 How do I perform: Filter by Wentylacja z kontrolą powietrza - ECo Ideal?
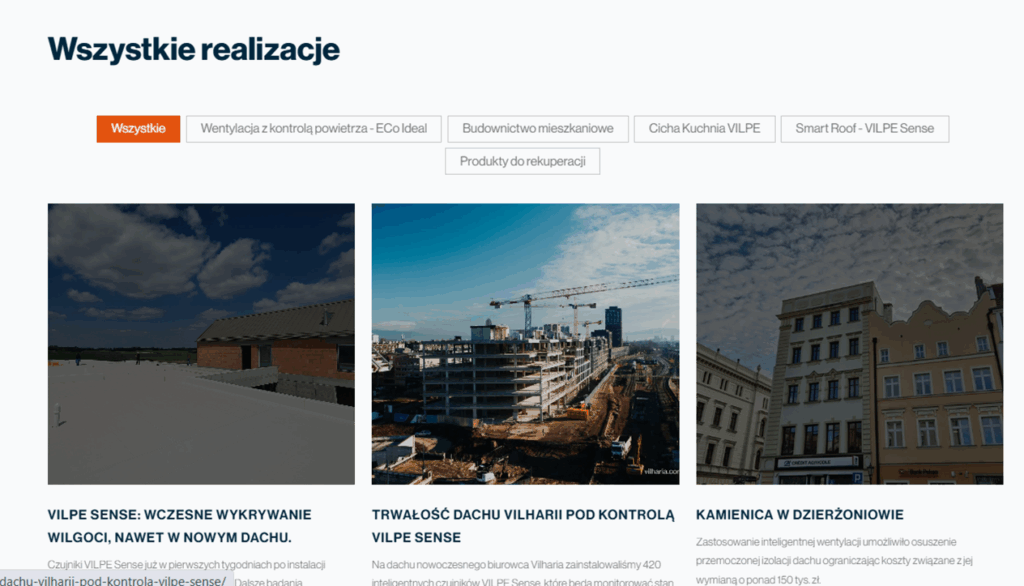[x=313, y=129]
